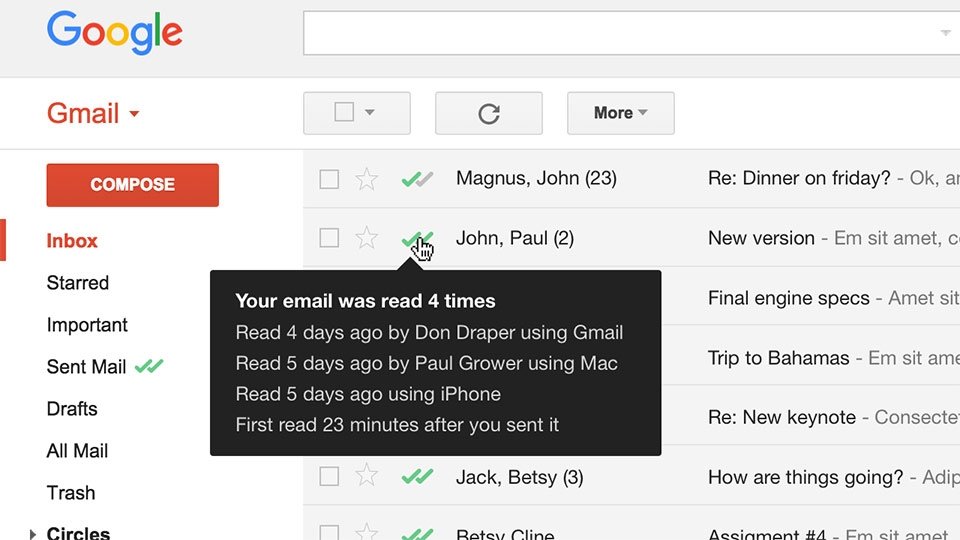This screenshot has height=540, width=960.
Task: Click tooltip line about Don Draper
Action: tap(429, 332)
